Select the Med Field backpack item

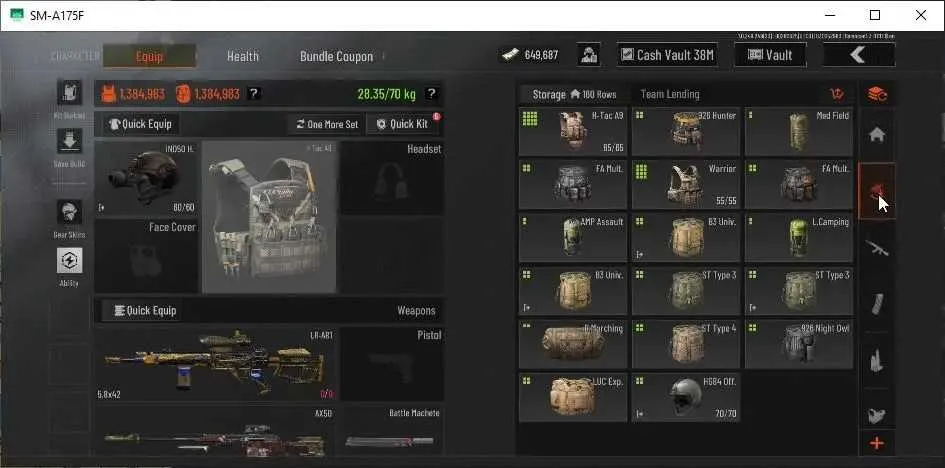(x=799, y=131)
